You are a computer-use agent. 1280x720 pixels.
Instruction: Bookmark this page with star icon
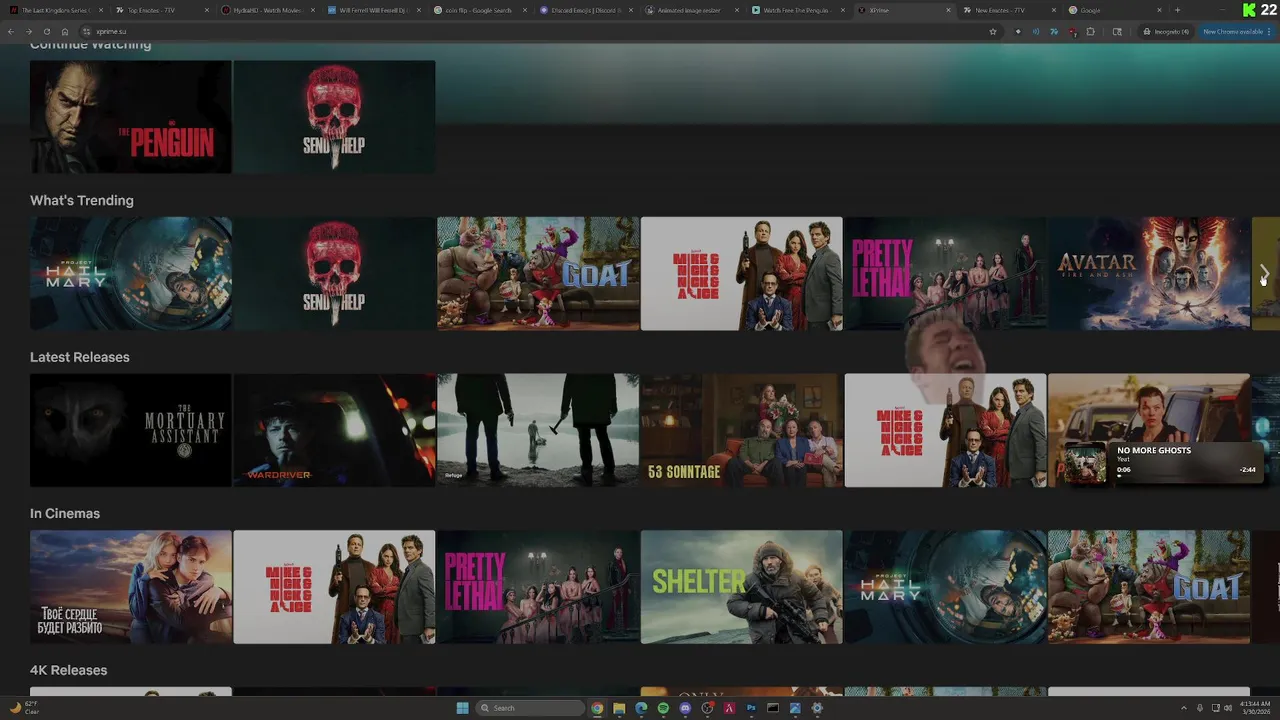[x=993, y=32]
